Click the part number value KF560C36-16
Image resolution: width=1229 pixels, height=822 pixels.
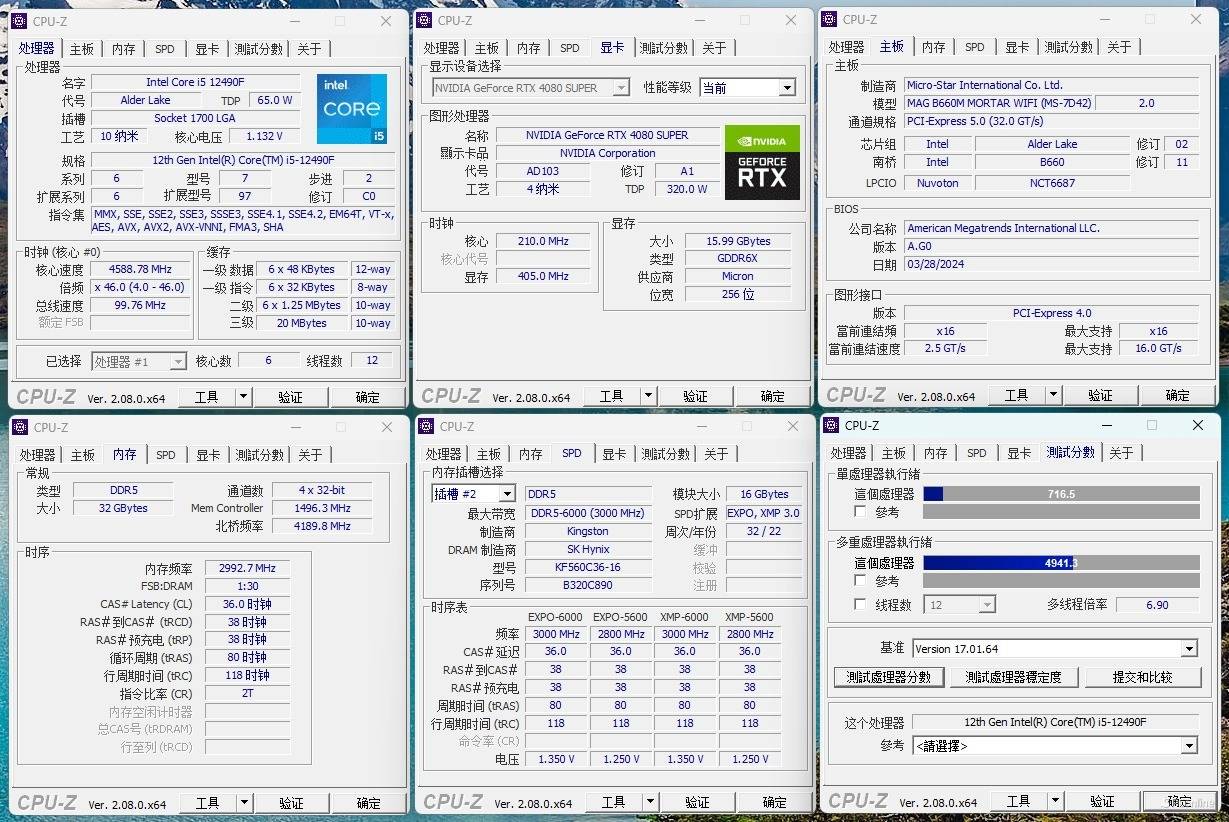pos(588,567)
